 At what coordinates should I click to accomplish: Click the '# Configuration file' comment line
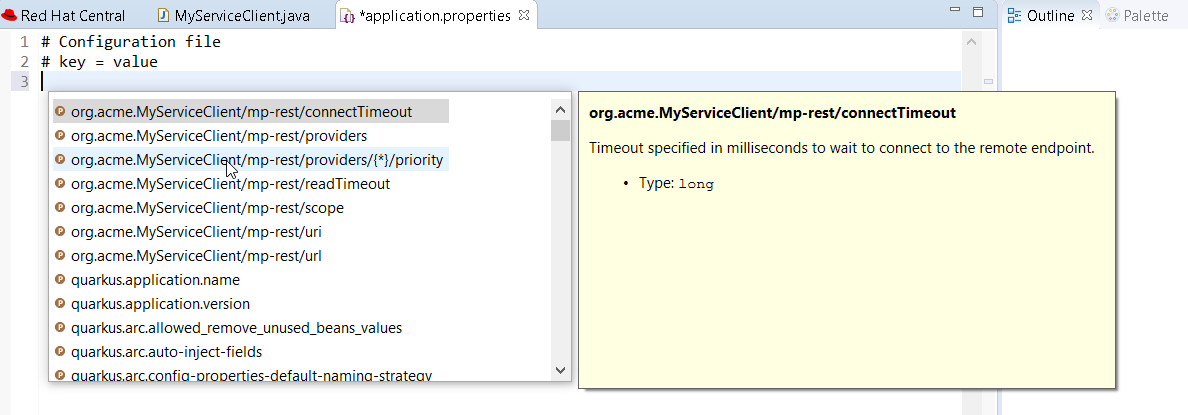(x=131, y=42)
